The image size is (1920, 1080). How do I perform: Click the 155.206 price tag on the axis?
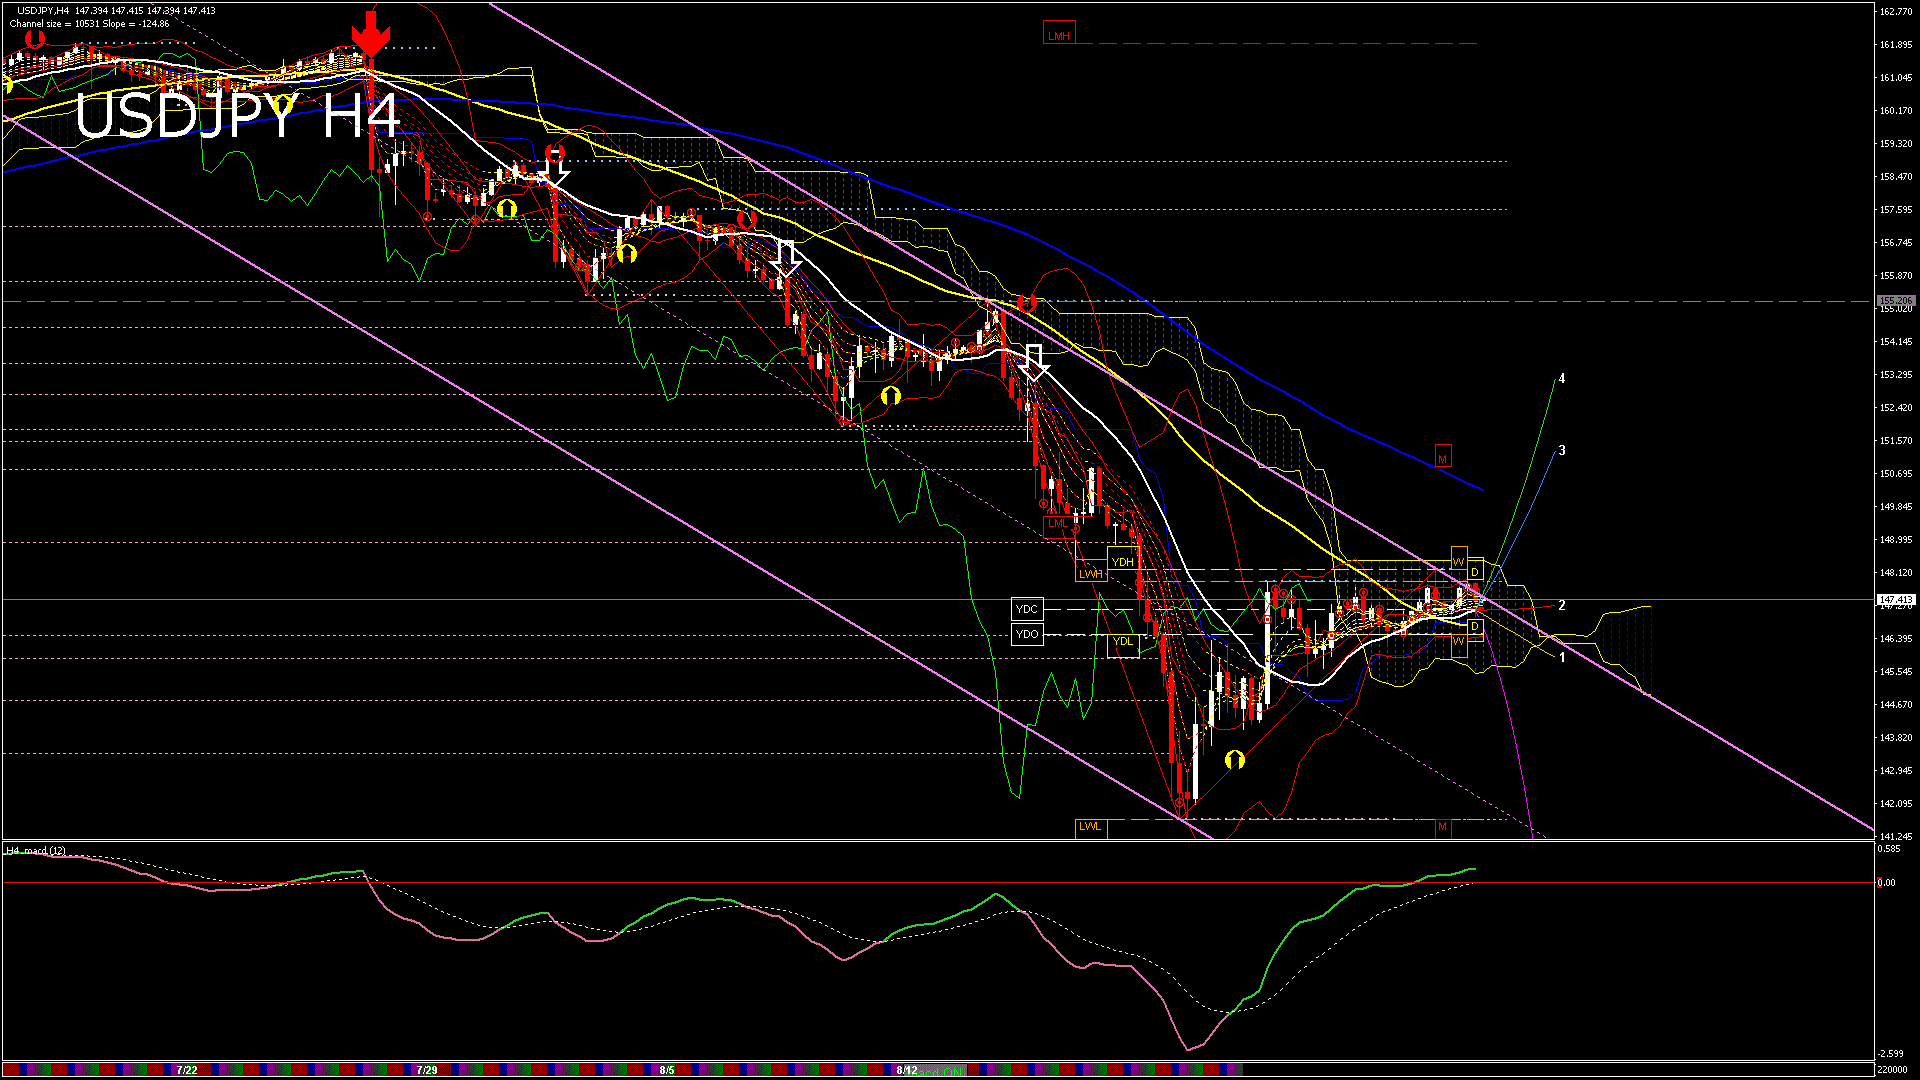[1896, 301]
